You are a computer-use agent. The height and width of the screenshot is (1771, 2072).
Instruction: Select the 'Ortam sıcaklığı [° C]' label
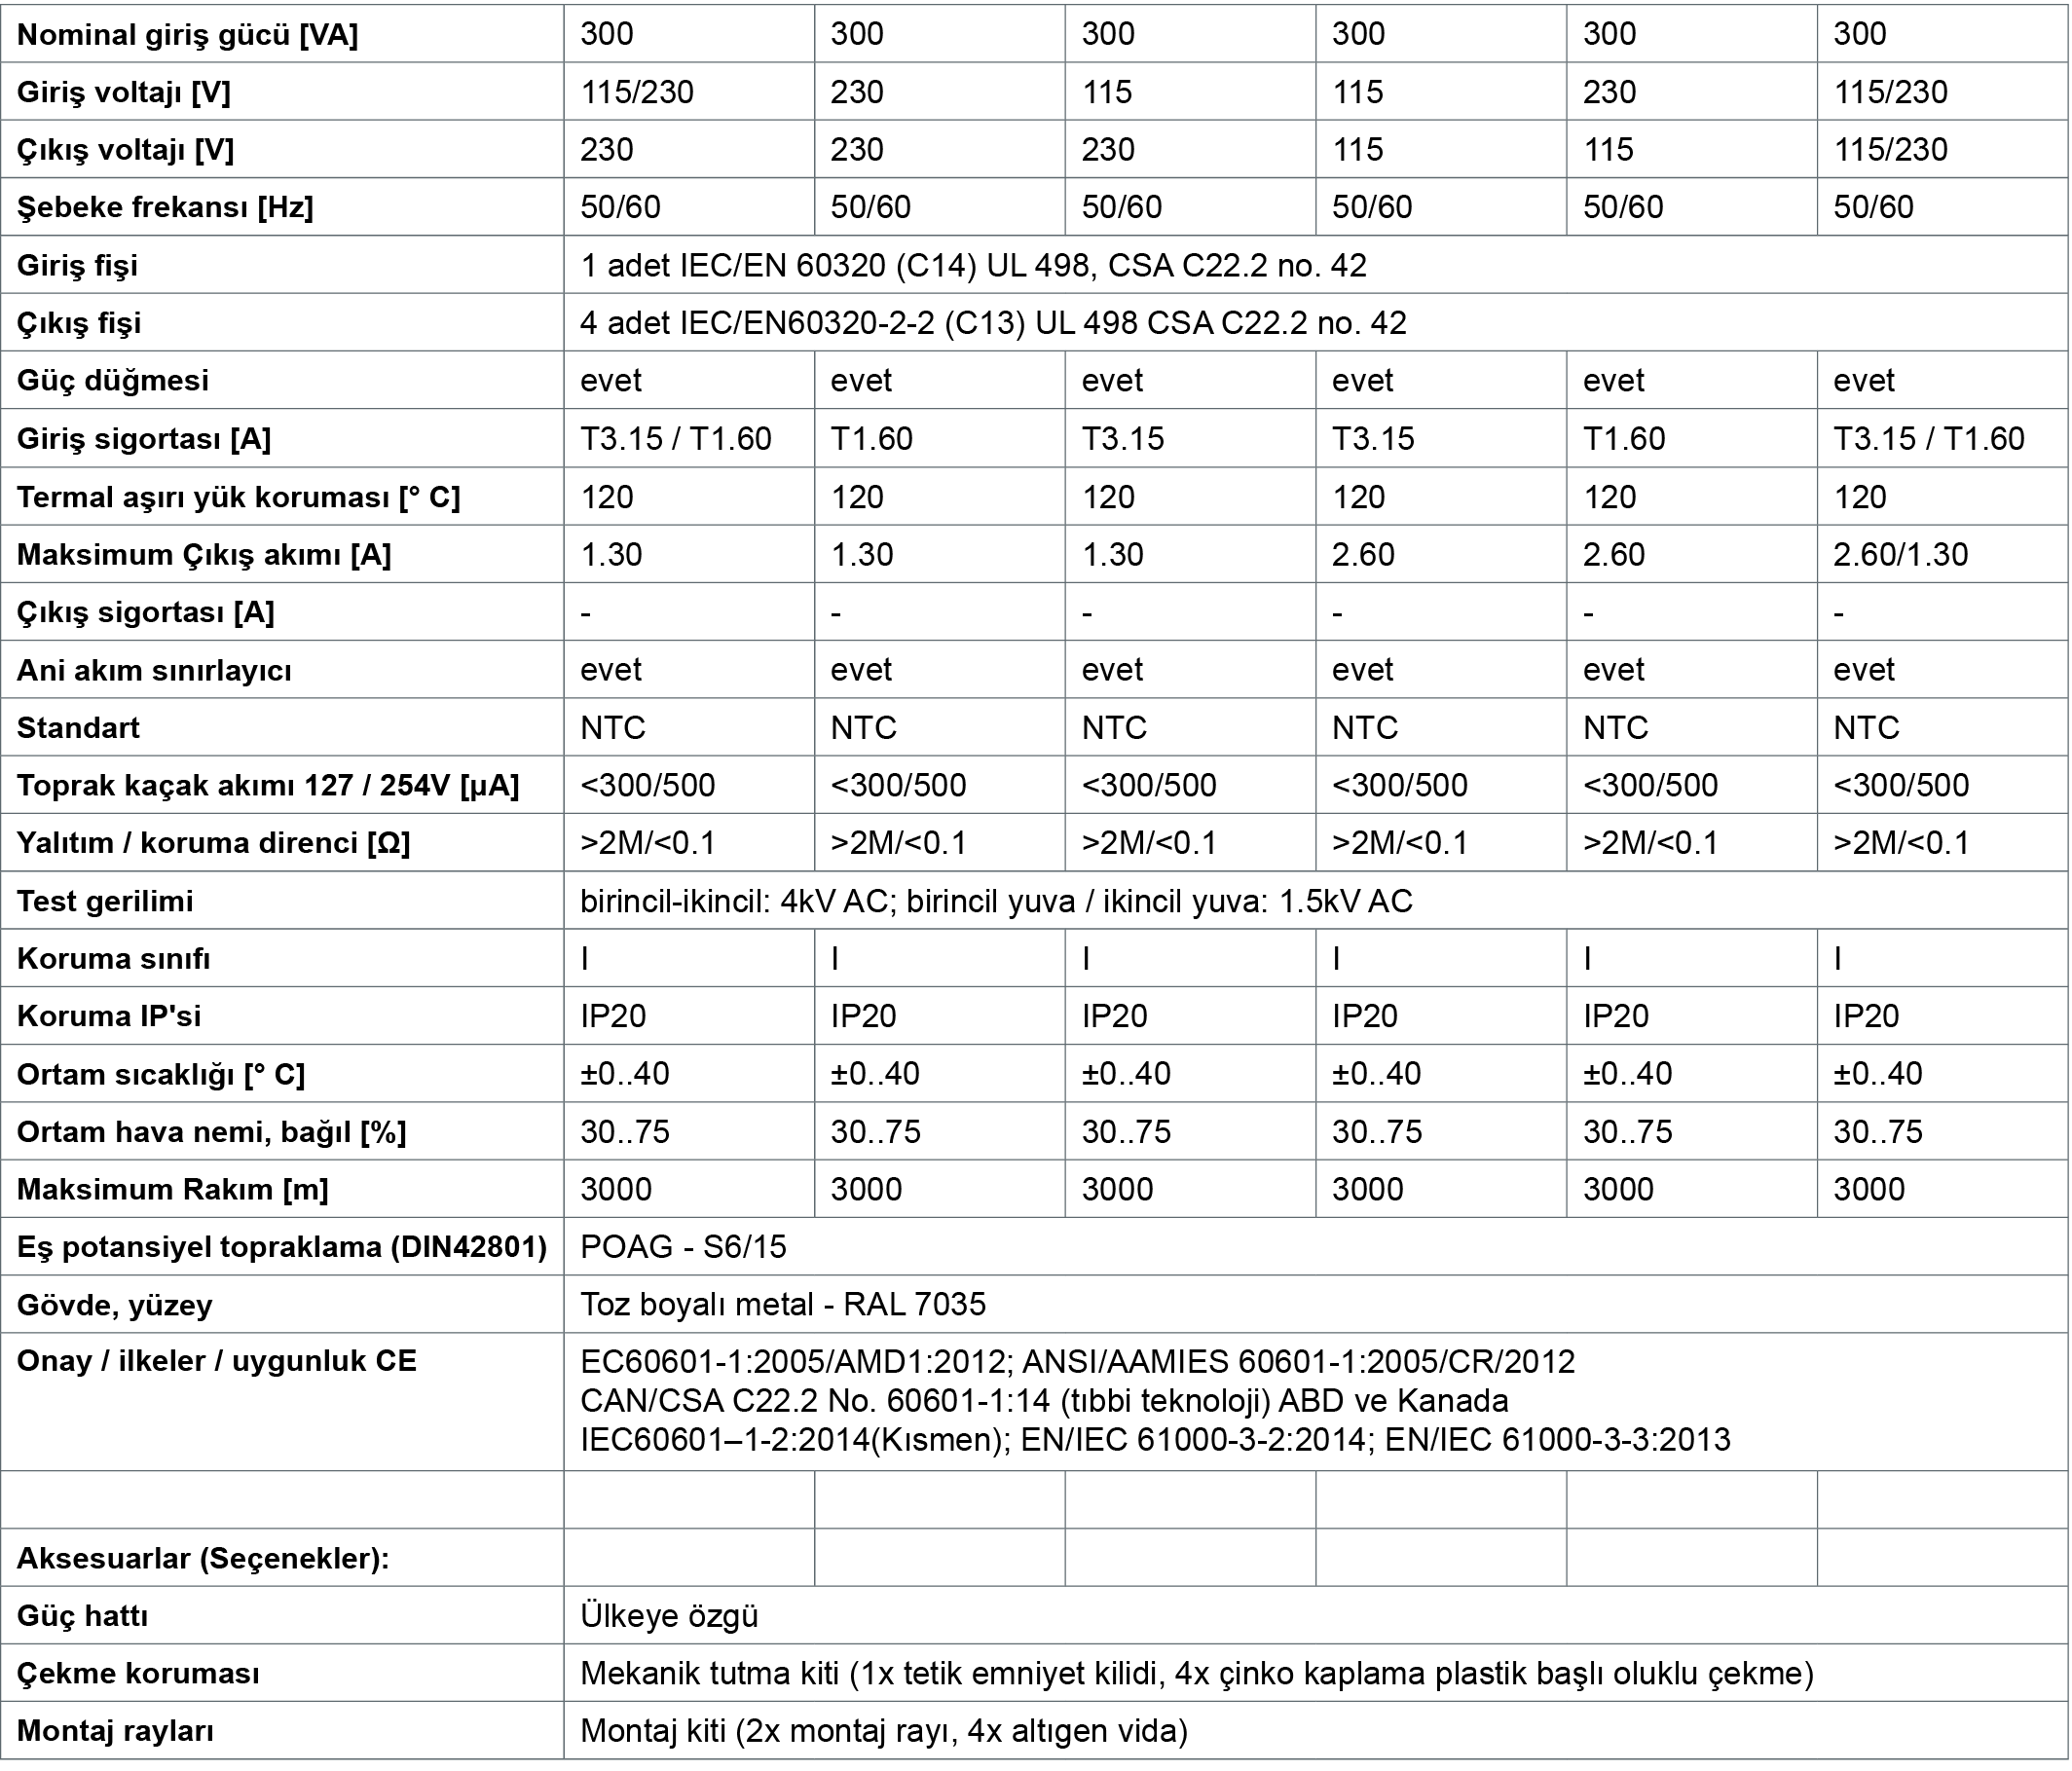click(x=161, y=1075)
